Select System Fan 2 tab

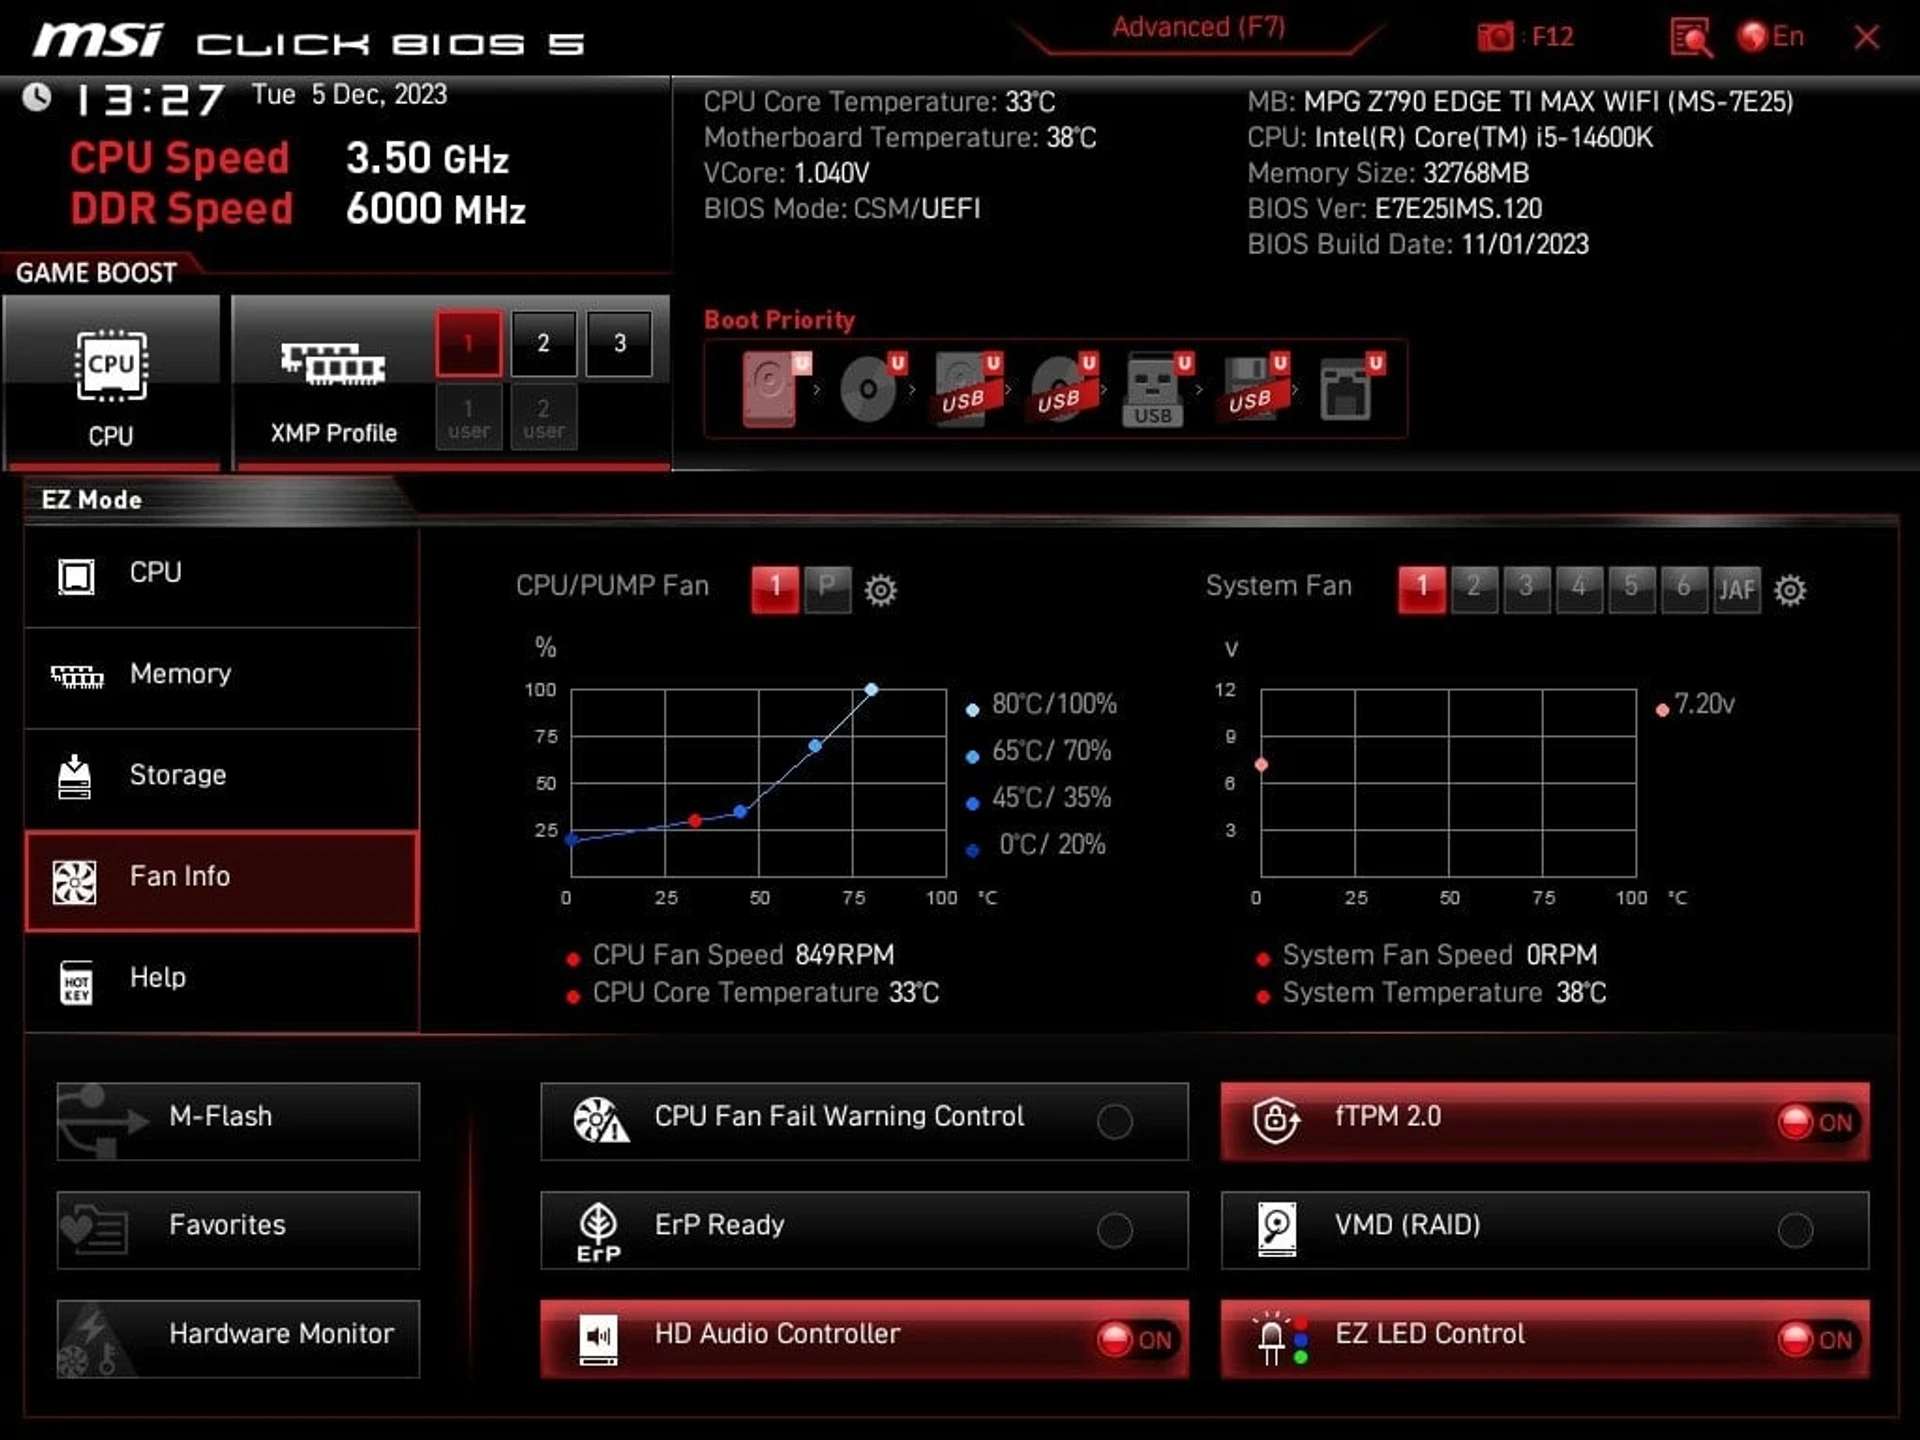coord(1474,589)
